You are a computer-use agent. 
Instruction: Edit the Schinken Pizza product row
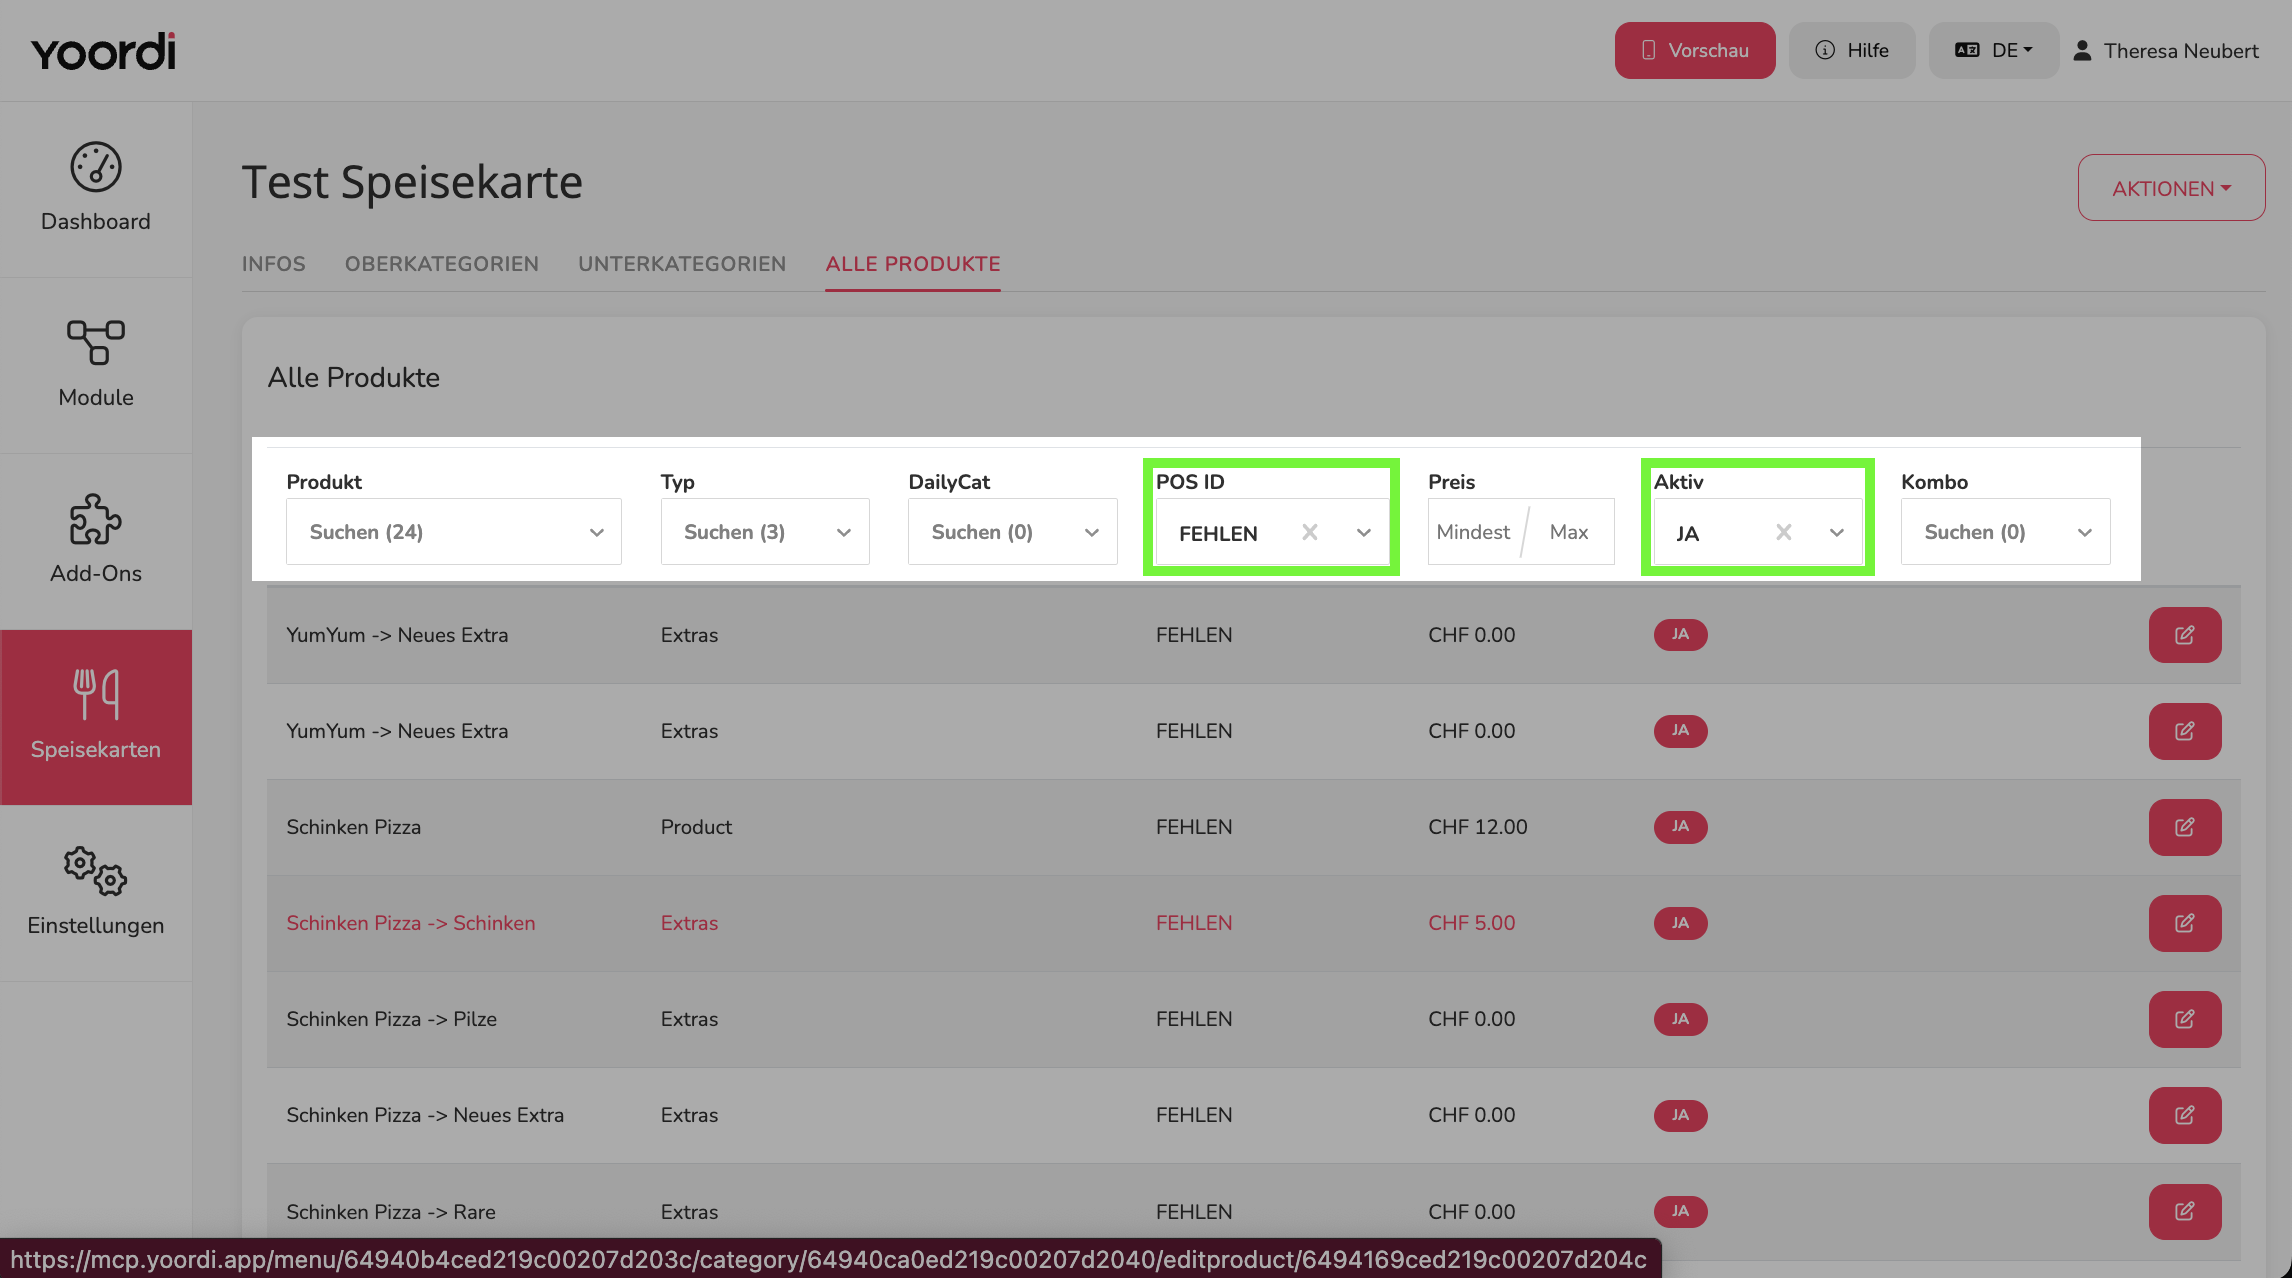[x=2185, y=827]
